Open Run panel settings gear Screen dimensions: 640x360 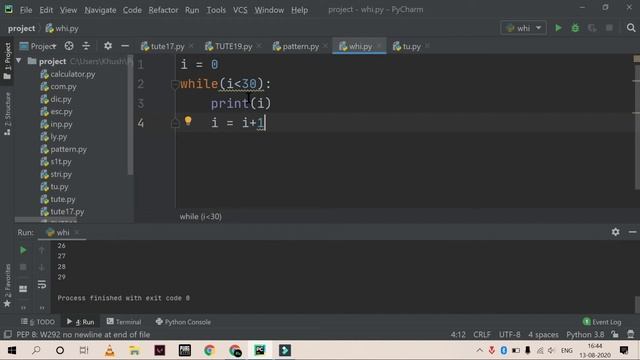616,232
